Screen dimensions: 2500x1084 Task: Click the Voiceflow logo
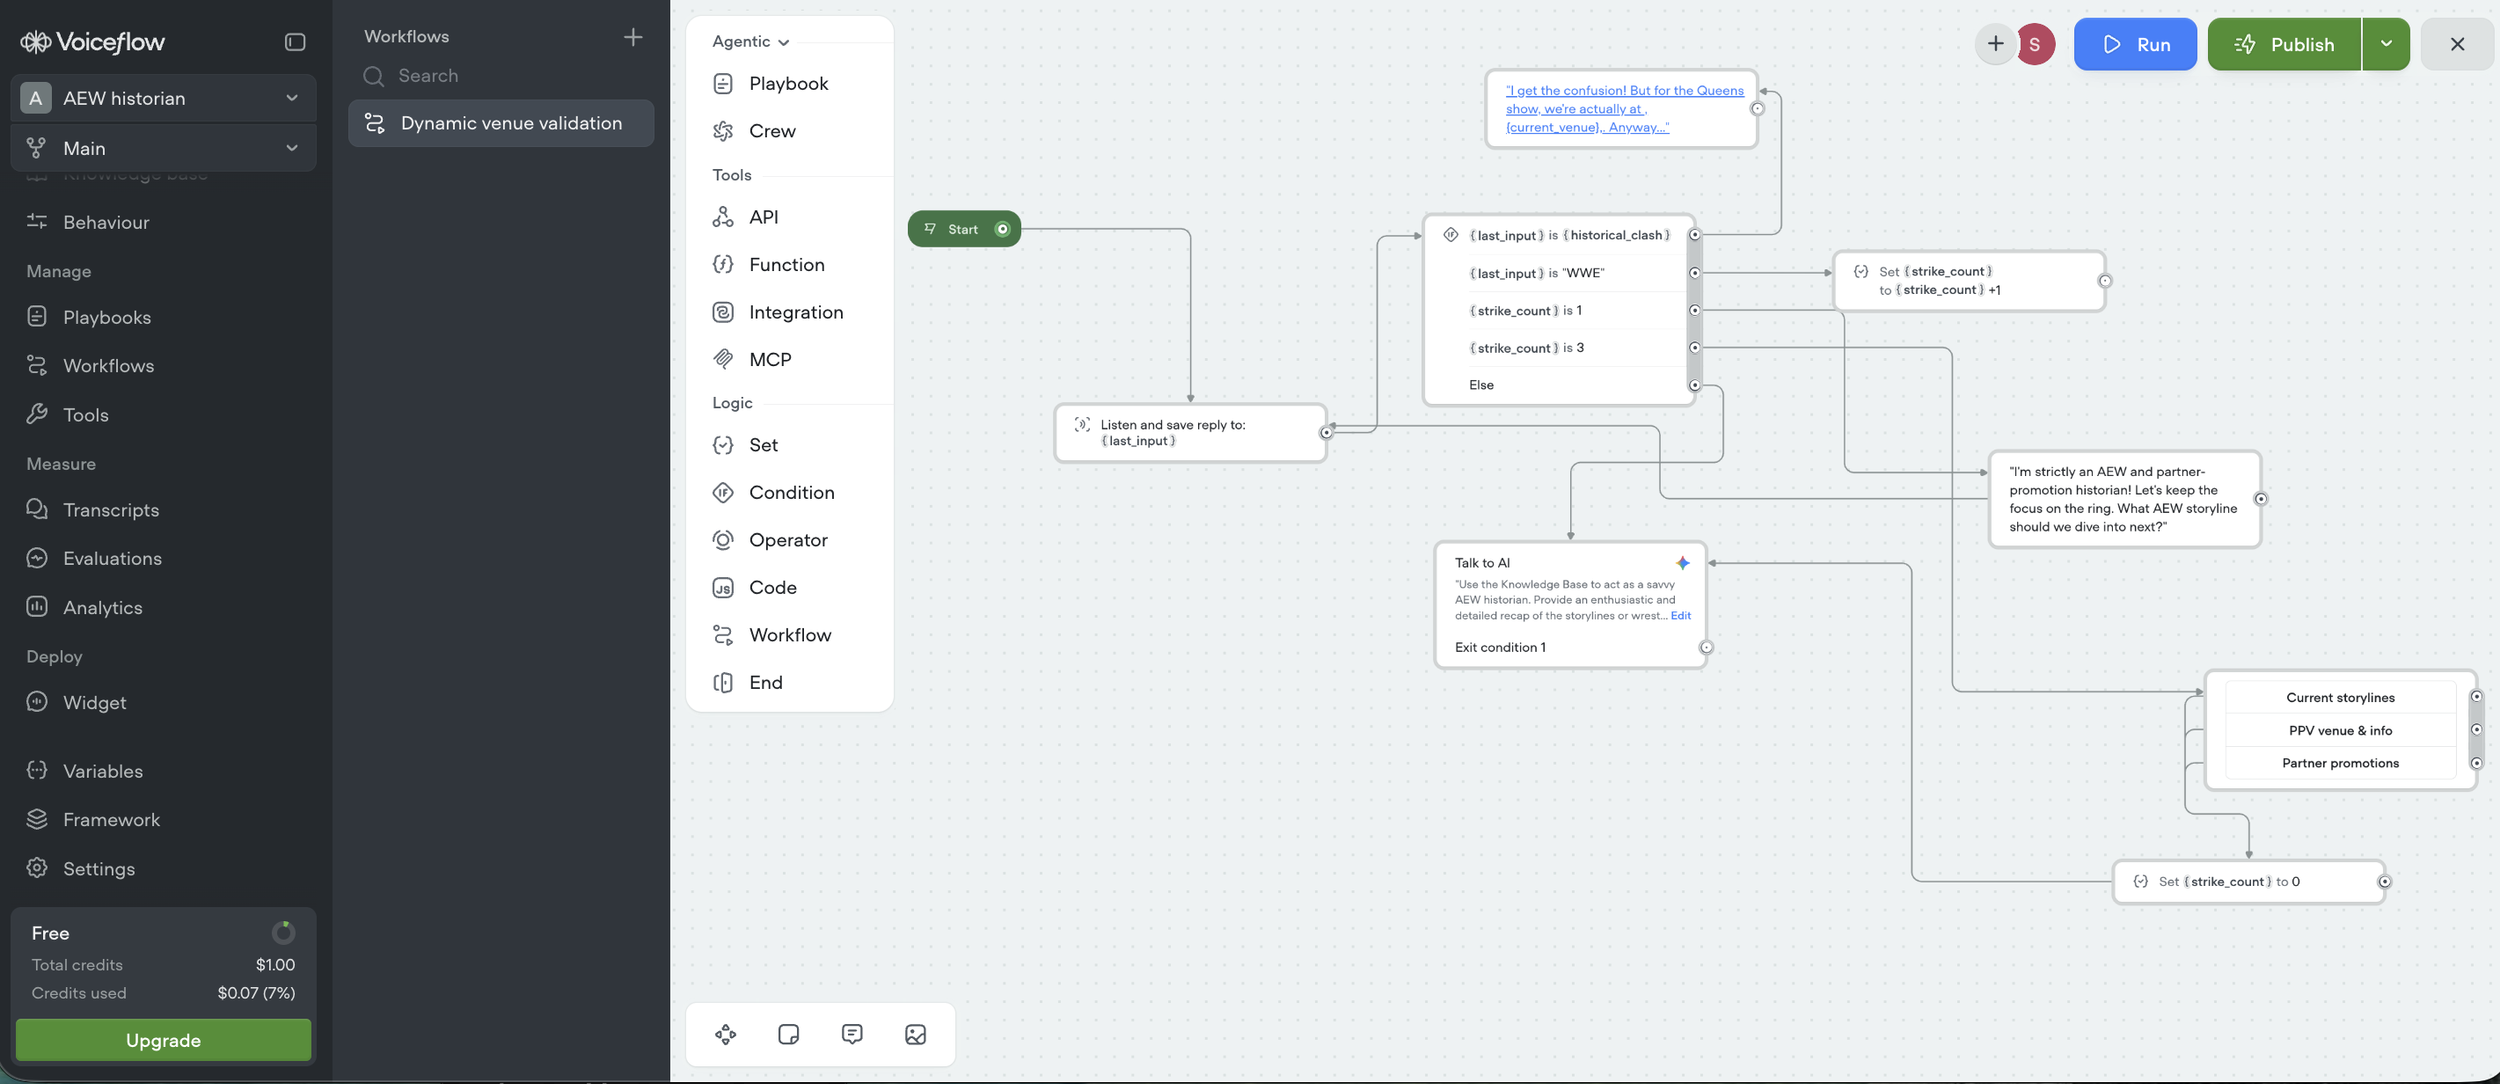coord(92,42)
